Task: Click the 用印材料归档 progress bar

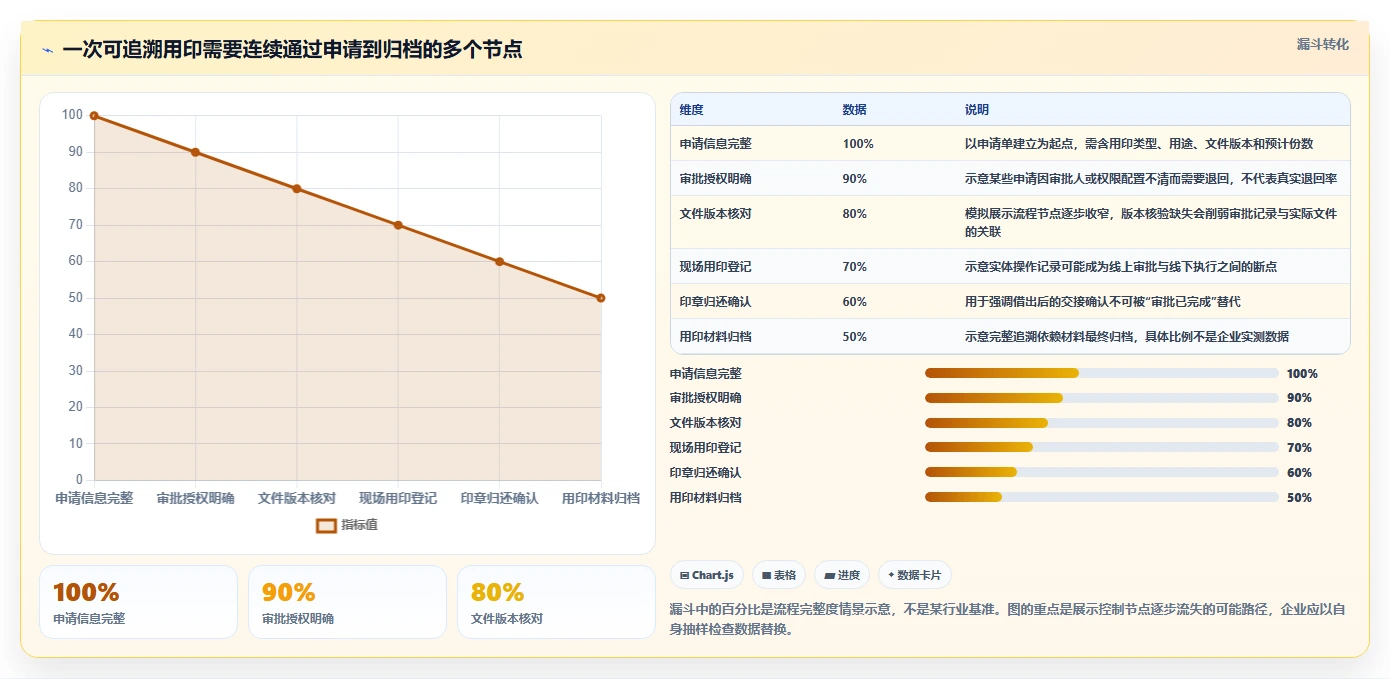Action: [x=1101, y=497]
